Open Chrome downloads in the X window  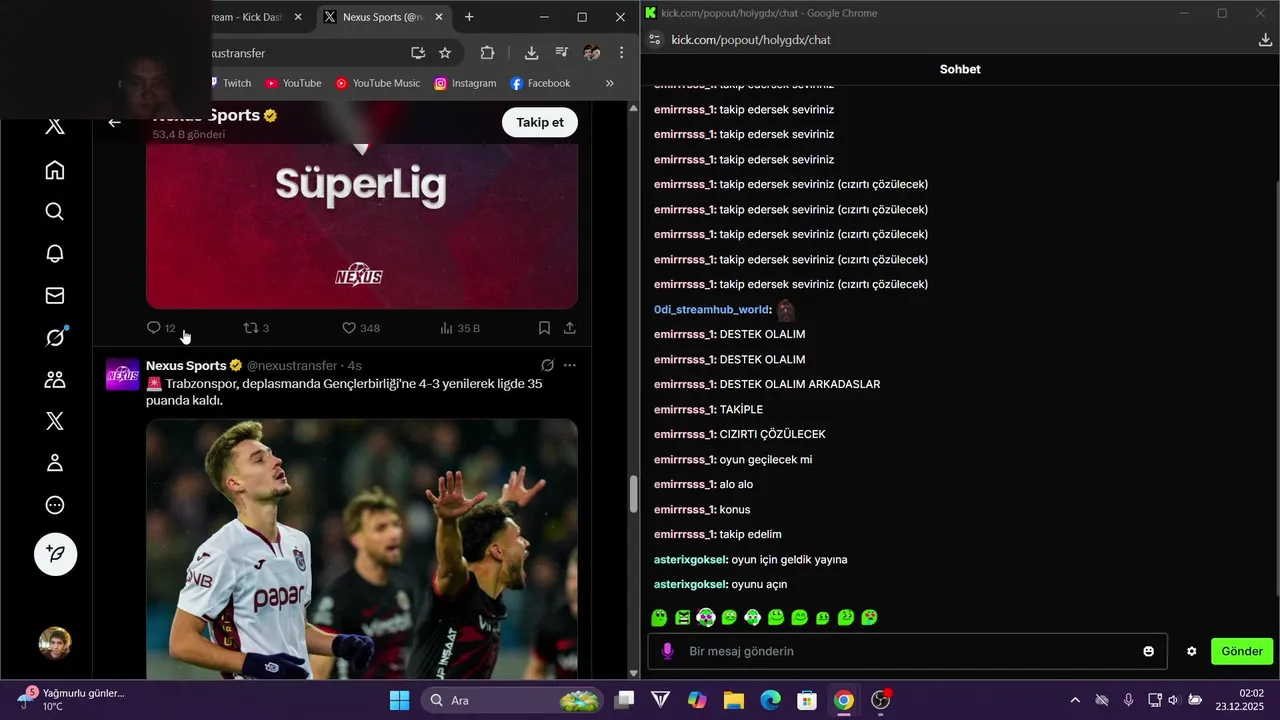click(x=531, y=53)
